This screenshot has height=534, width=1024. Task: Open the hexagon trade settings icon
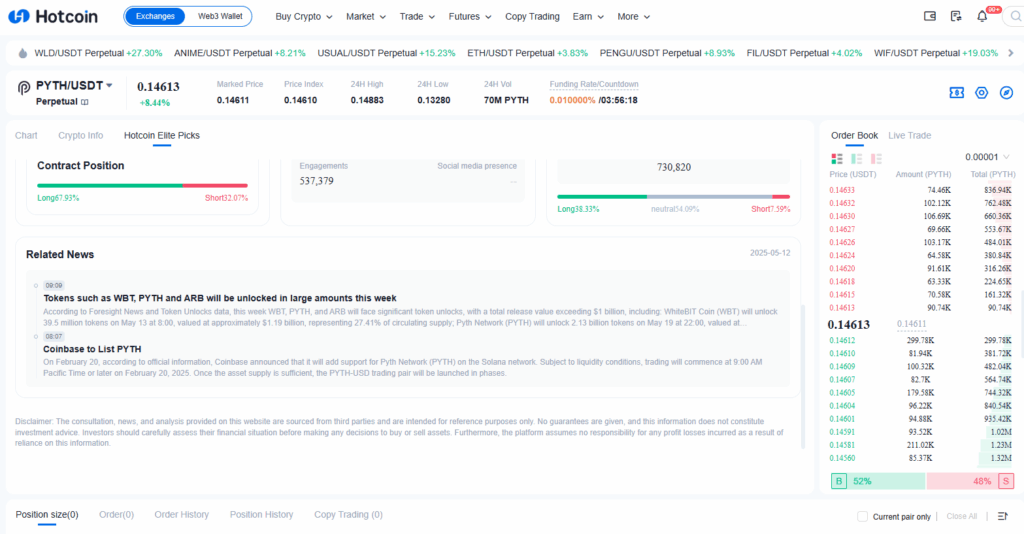pyautogui.click(x=982, y=93)
